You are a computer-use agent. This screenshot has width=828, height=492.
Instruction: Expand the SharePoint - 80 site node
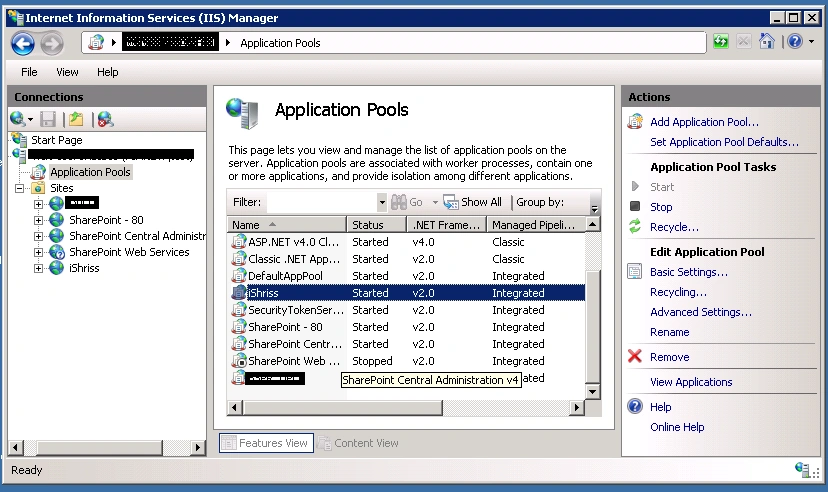(x=38, y=220)
